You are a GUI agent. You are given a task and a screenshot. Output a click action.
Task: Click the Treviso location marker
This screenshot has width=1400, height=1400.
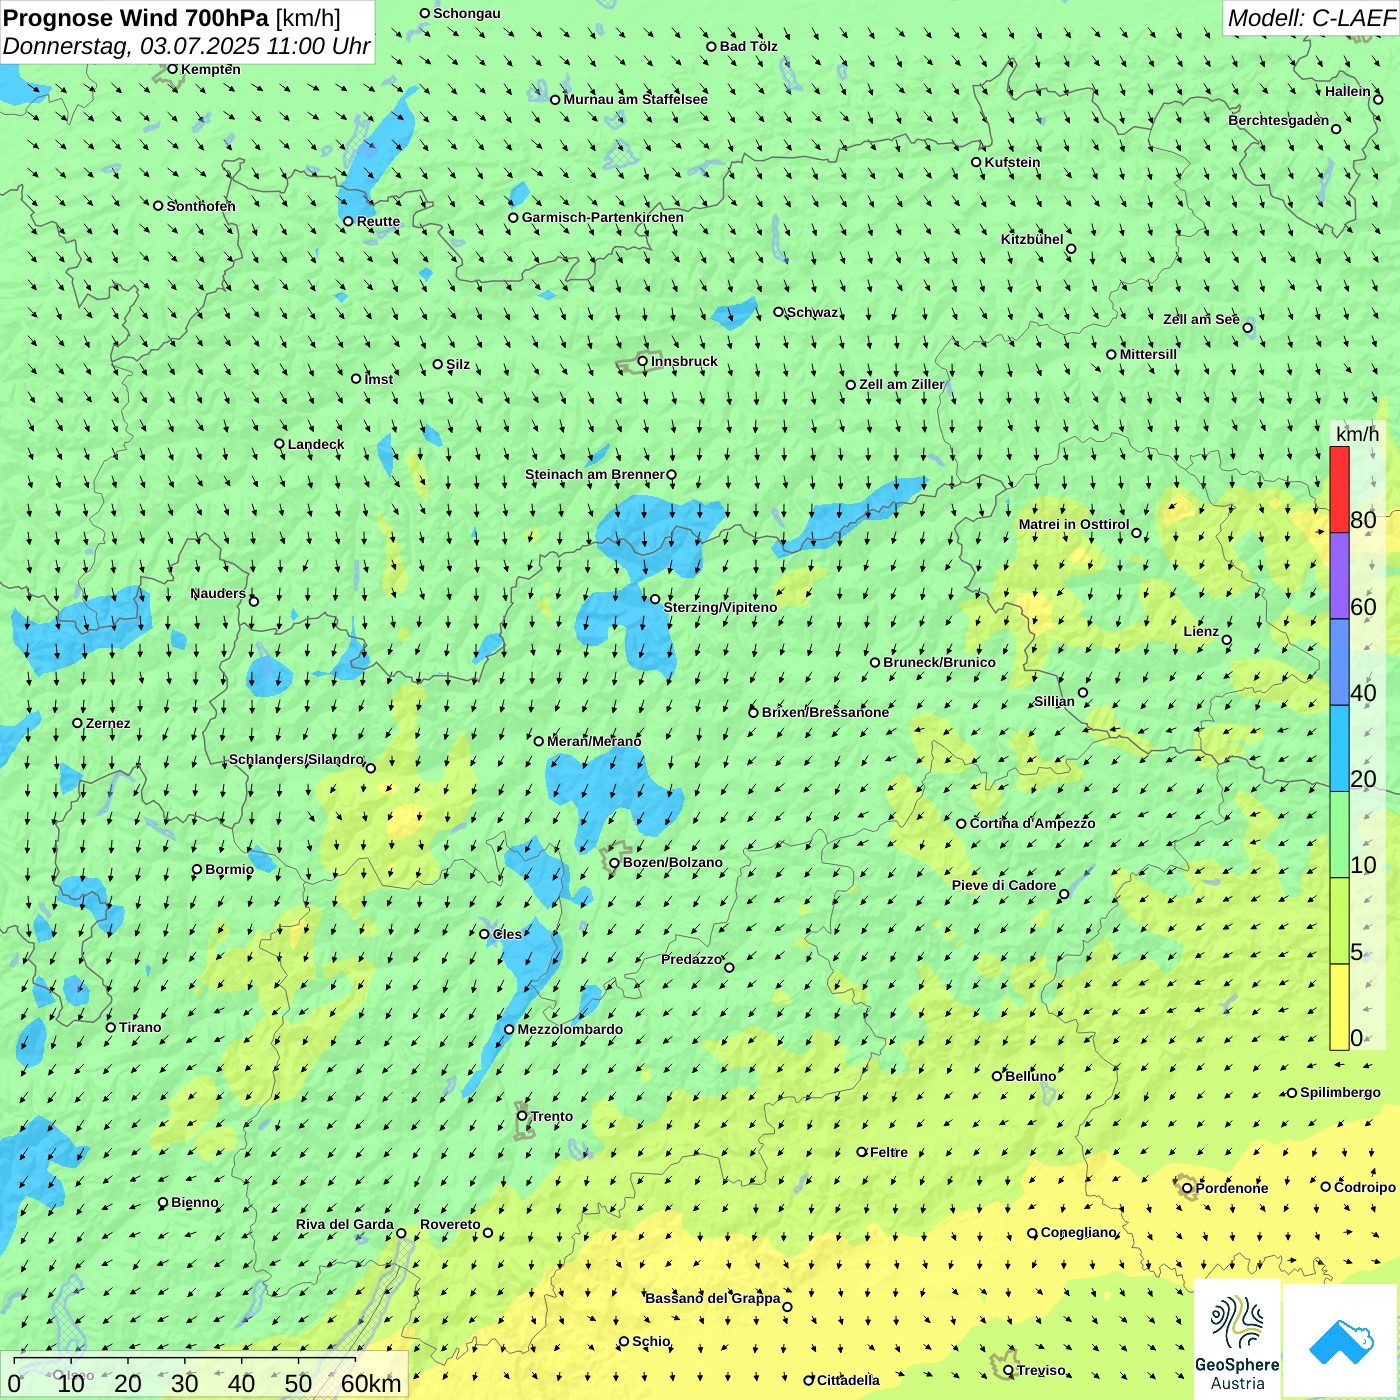1008,1370
